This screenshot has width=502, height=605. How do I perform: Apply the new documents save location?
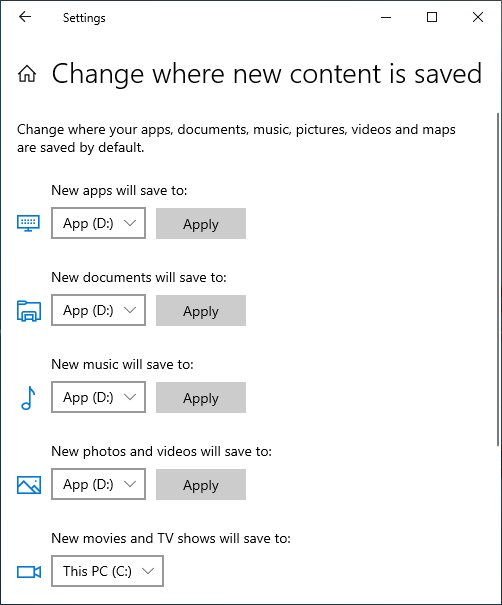pyautogui.click(x=201, y=311)
